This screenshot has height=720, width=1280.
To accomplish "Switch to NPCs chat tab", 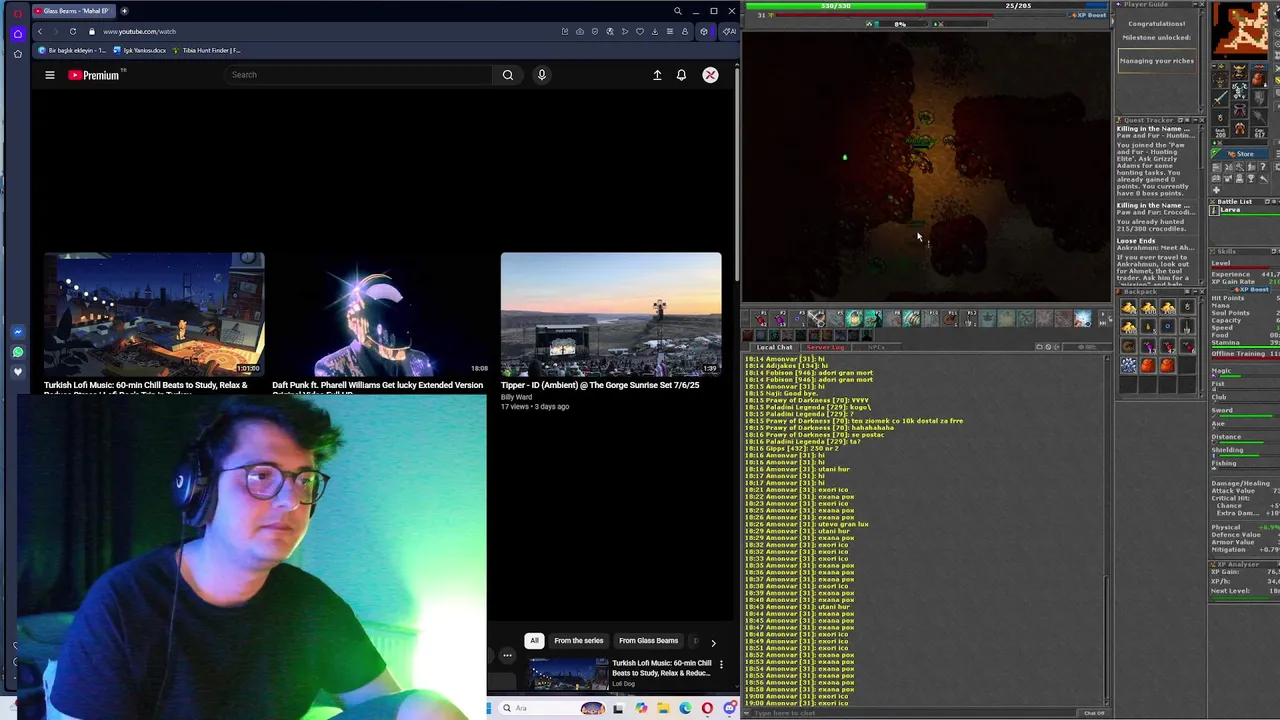I will [x=876, y=347].
